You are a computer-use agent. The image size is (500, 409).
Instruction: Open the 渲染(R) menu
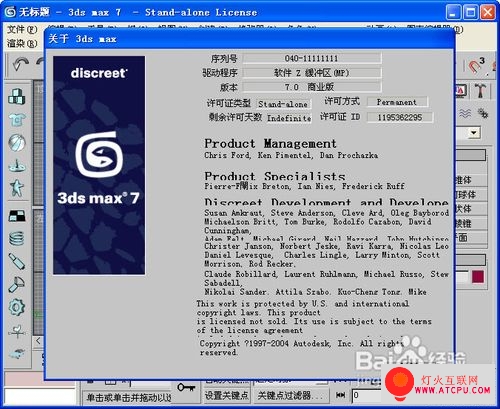22,43
